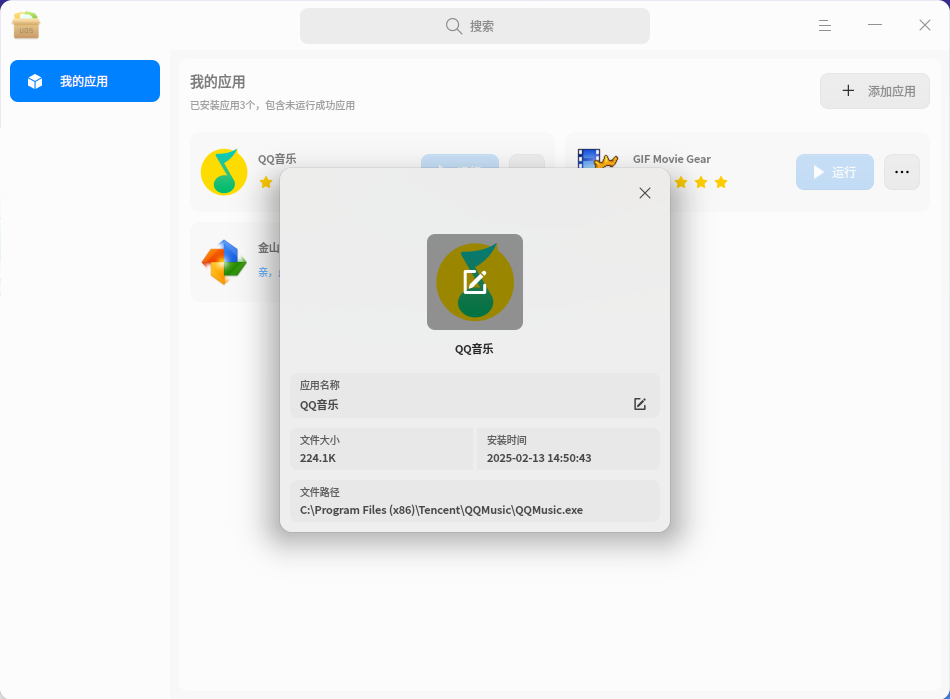950x699 pixels.
Task: Close the main application window
Action: coord(925,25)
